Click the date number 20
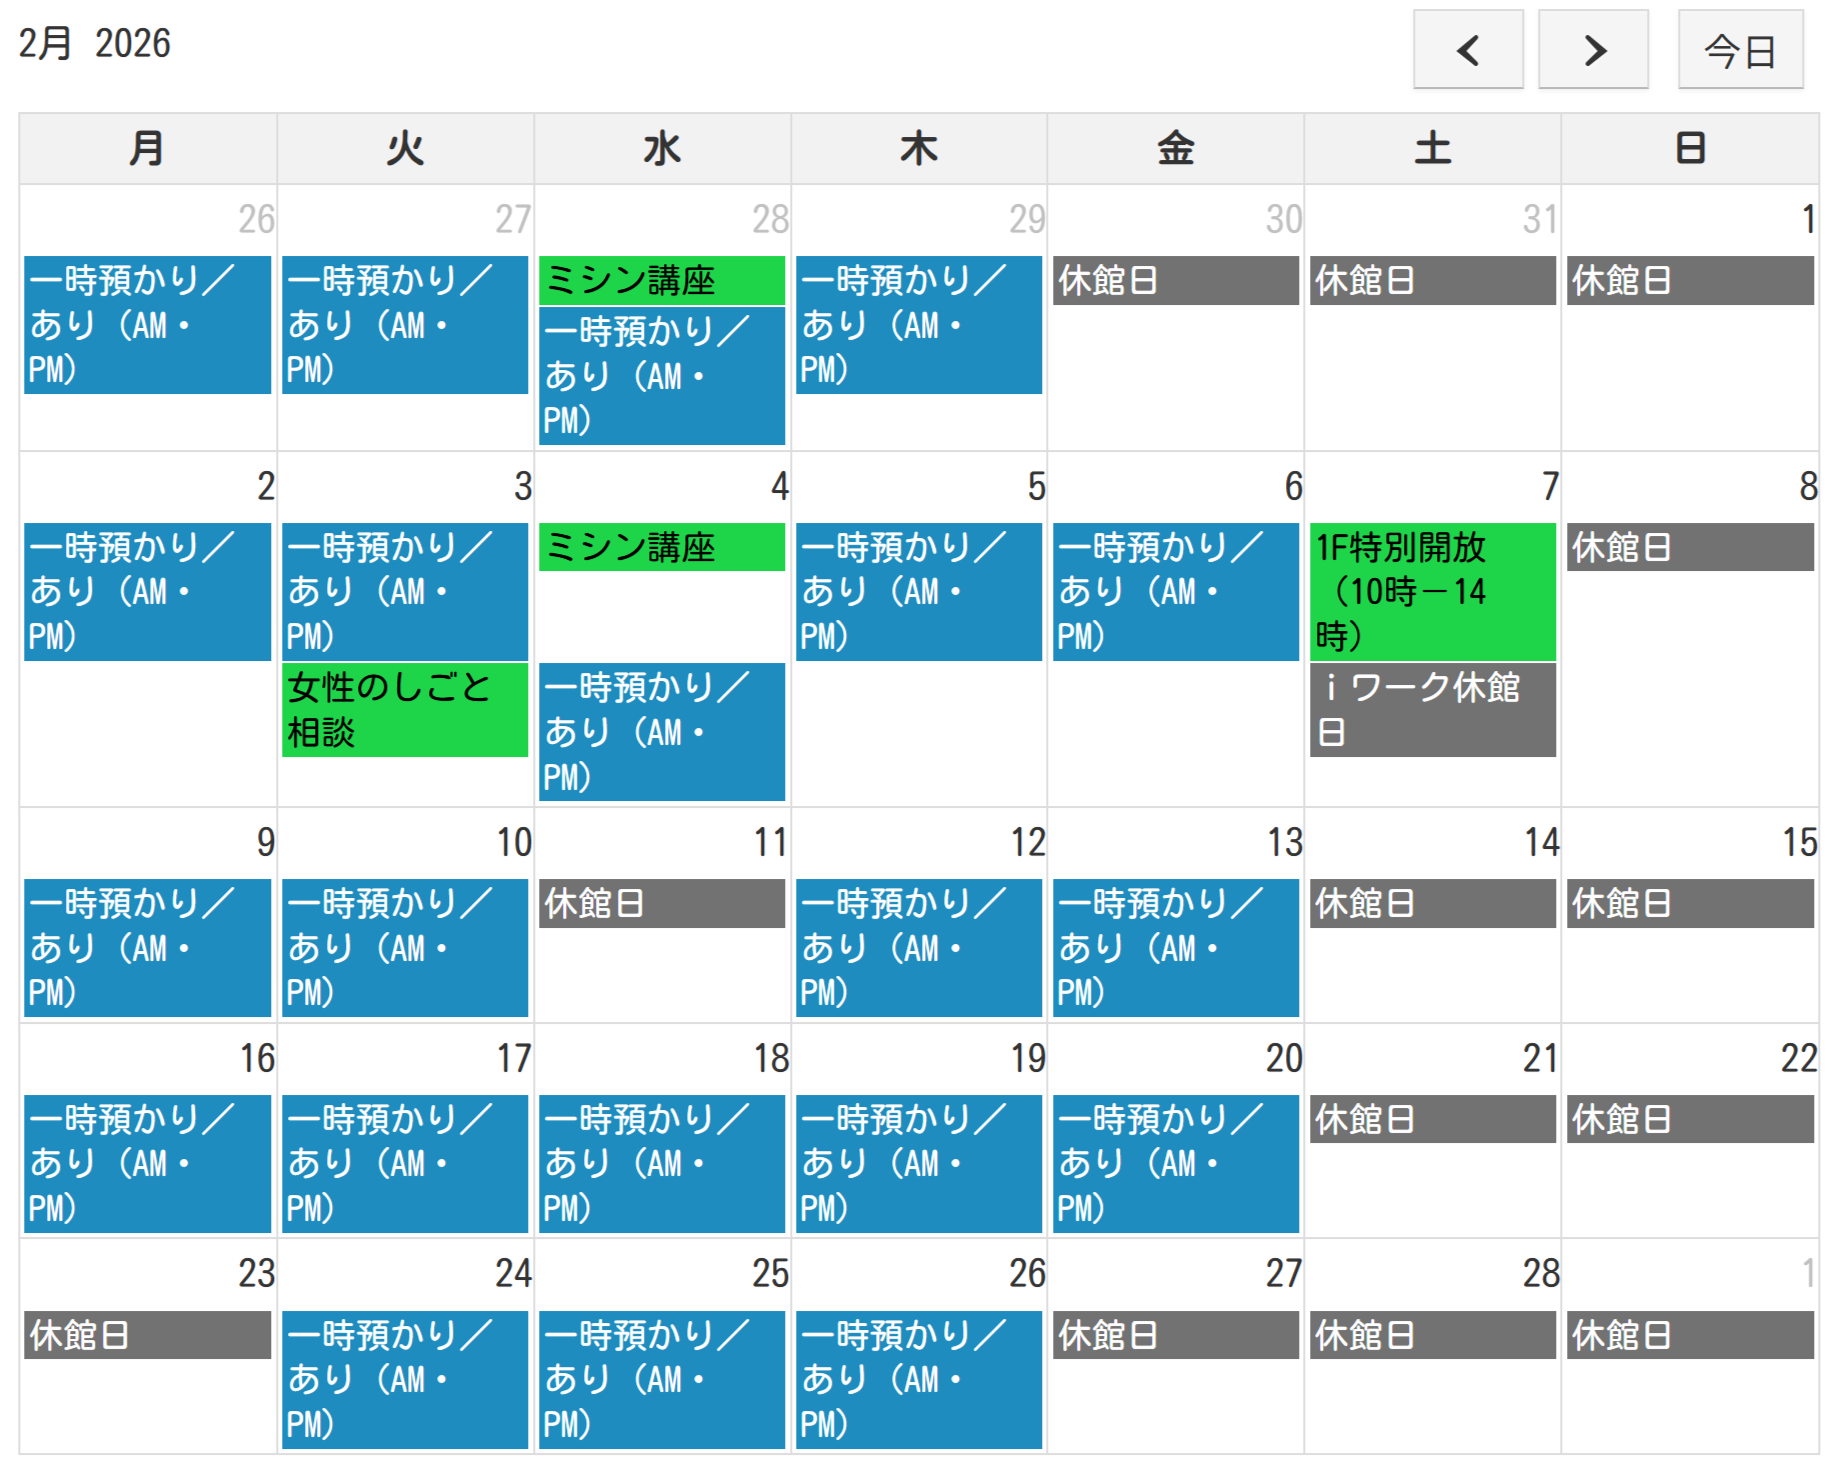Image resolution: width=1838 pixels, height=1473 pixels. [x=1283, y=1058]
